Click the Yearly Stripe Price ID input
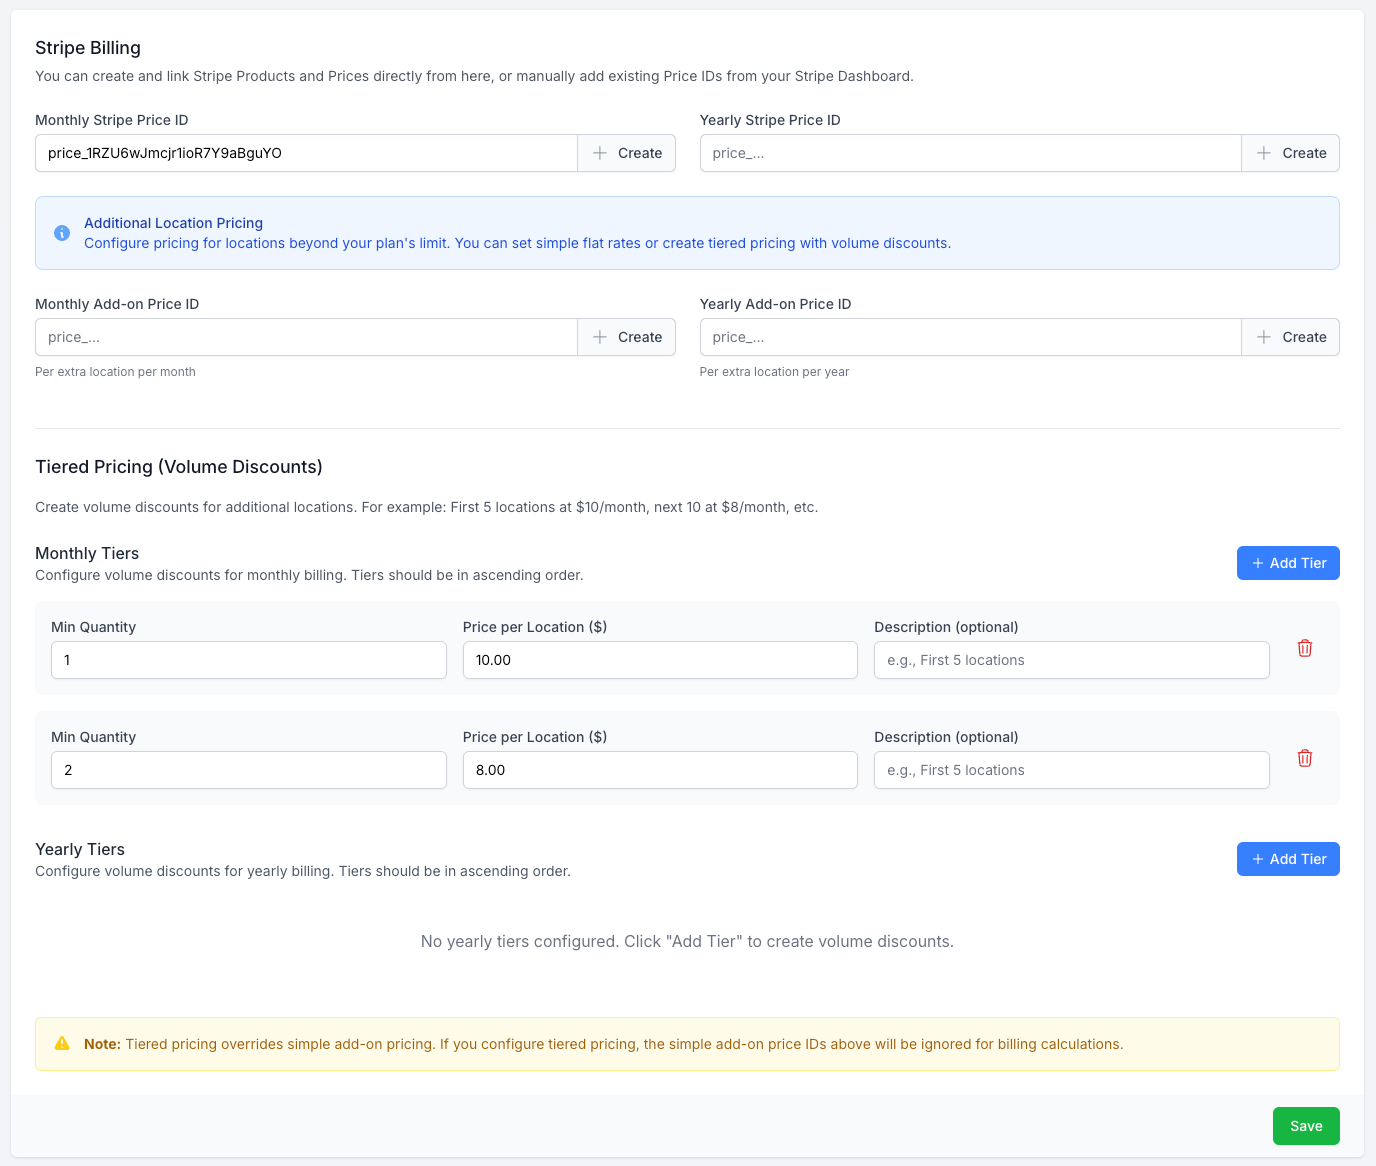Image resolution: width=1376 pixels, height=1166 pixels. (970, 153)
